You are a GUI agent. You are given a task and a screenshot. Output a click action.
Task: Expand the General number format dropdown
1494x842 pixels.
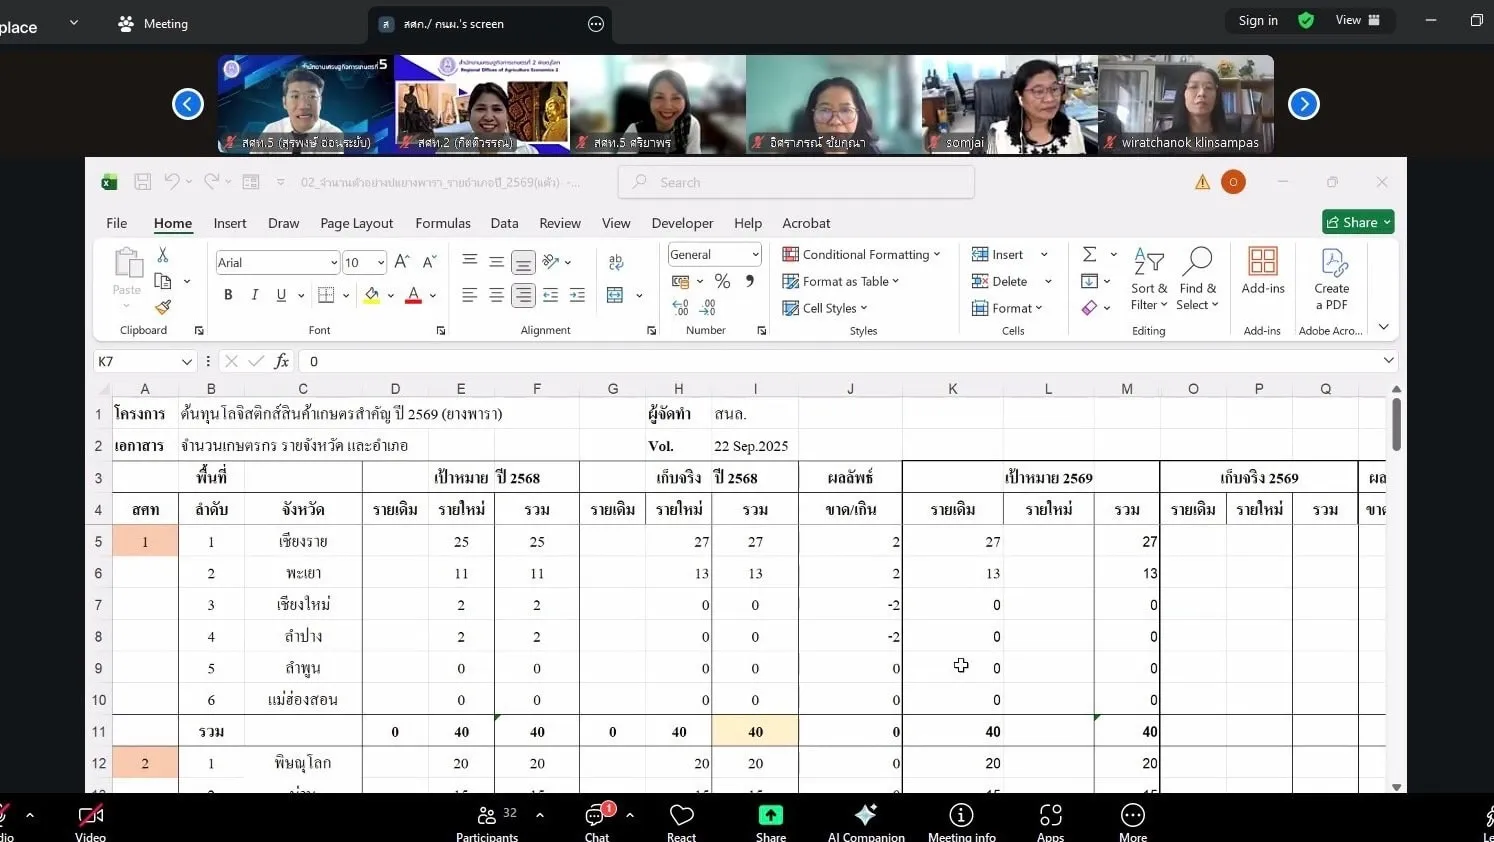coord(754,255)
